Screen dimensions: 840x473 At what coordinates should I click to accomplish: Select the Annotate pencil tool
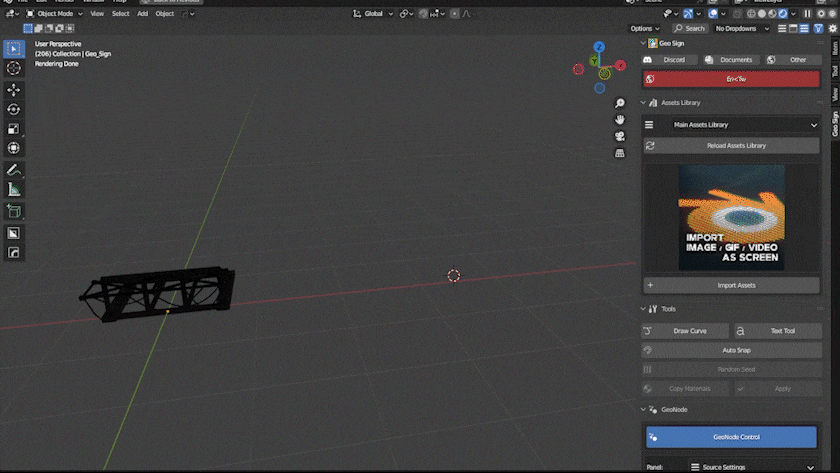point(14,170)
